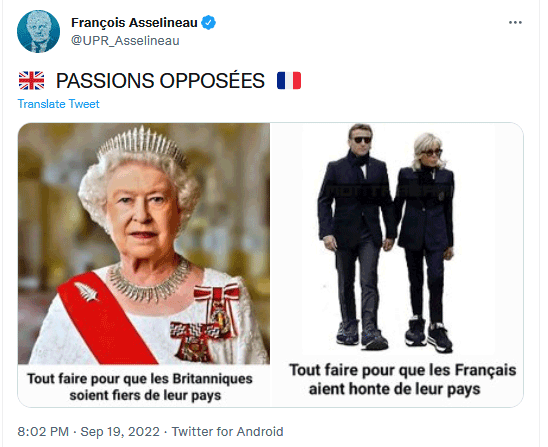Viewport: 548px width, 447px height.
Task: Open the Twitter for Android source link
Action: point(228,432)
